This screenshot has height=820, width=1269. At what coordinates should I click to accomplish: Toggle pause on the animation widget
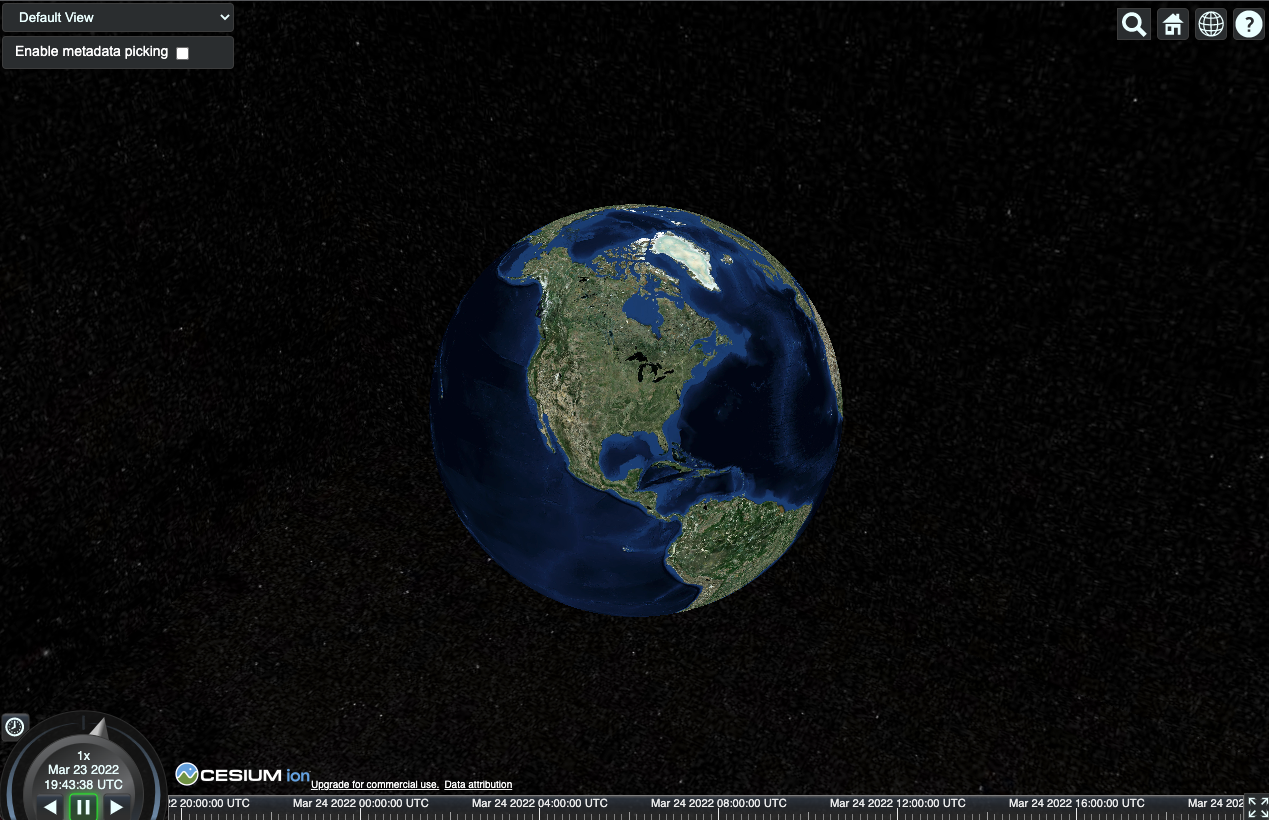[x=83, y=807]
